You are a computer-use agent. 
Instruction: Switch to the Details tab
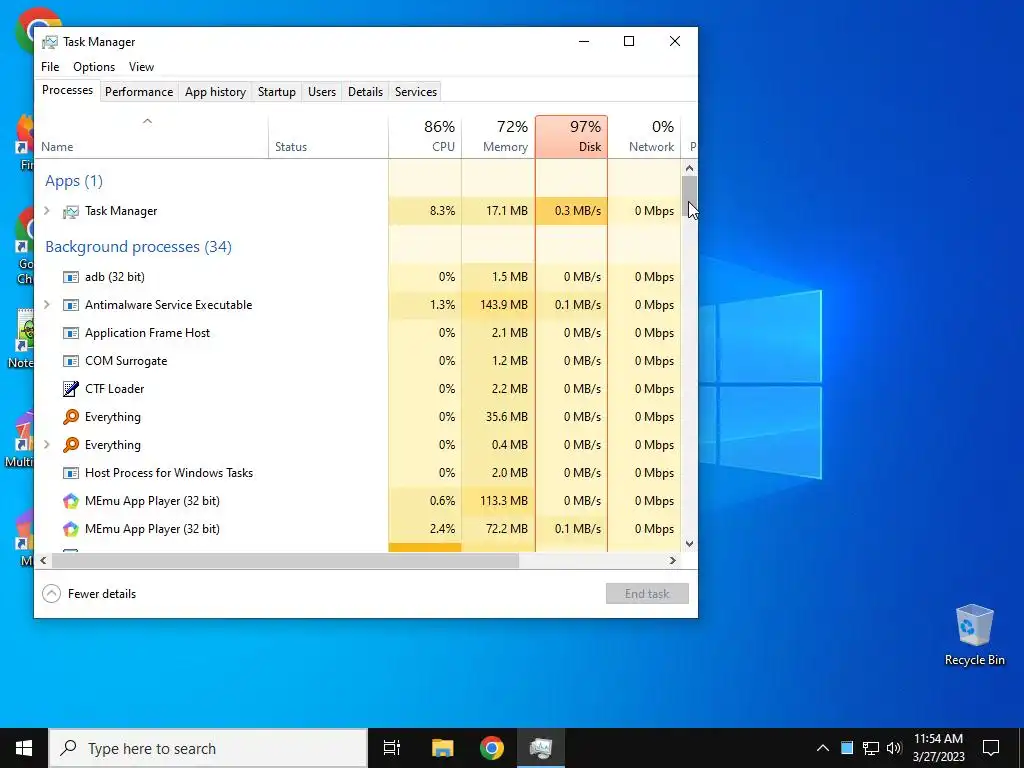point(365,92)
